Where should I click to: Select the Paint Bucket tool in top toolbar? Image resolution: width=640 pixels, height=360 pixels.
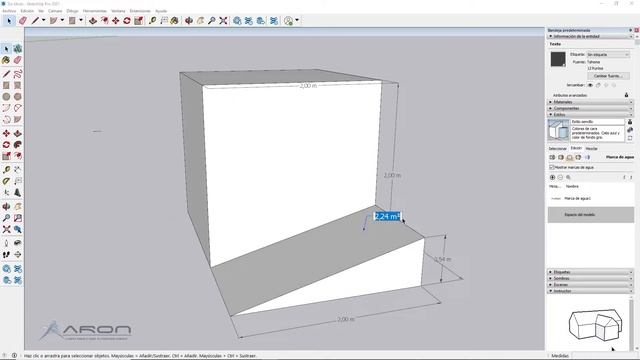tap(175, 20)
